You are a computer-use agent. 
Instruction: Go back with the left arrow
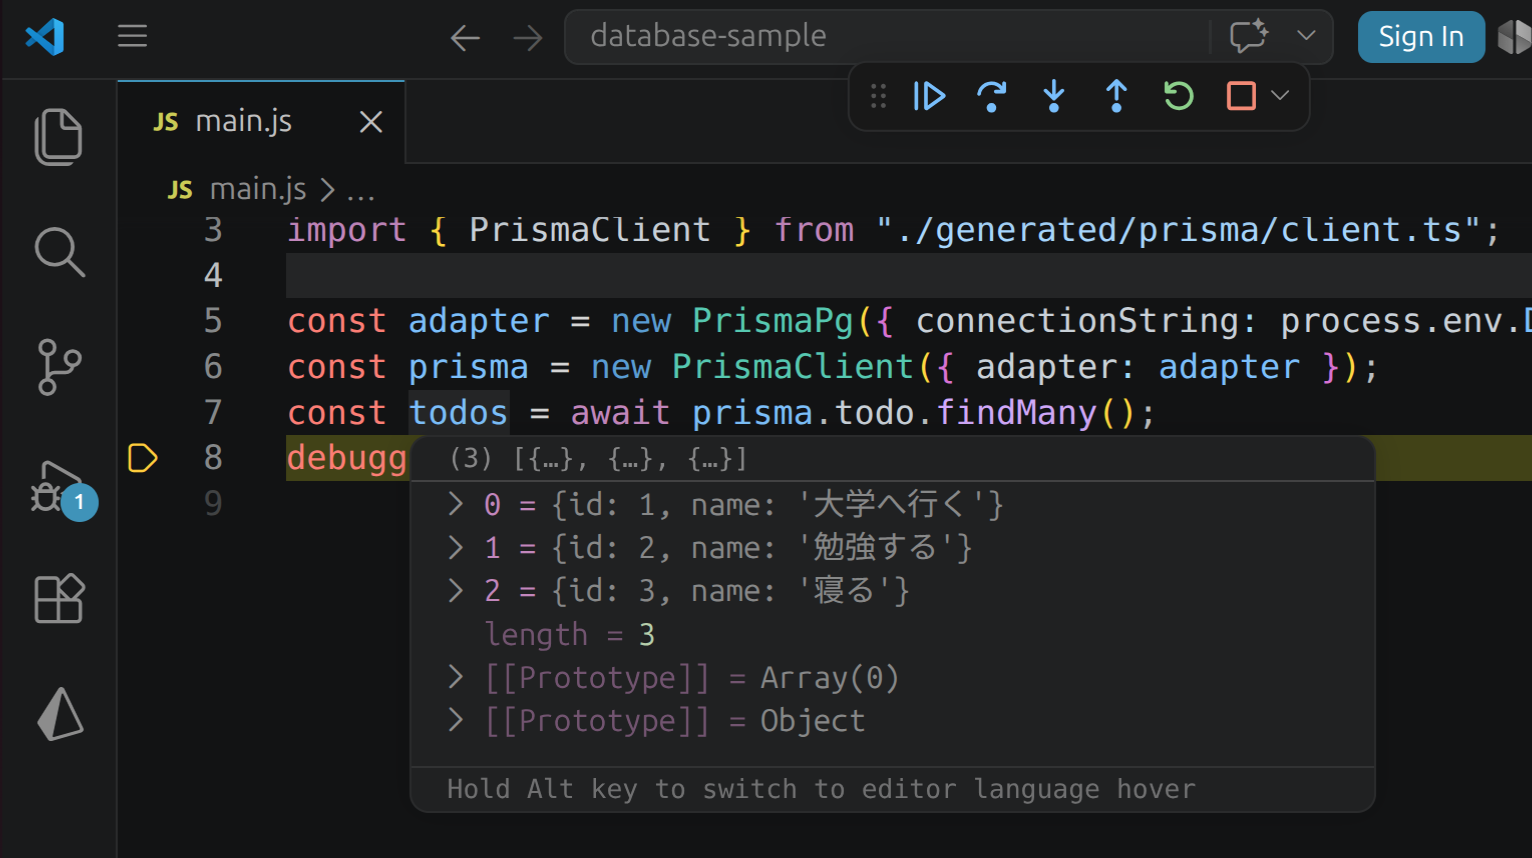tap(465, 38)
